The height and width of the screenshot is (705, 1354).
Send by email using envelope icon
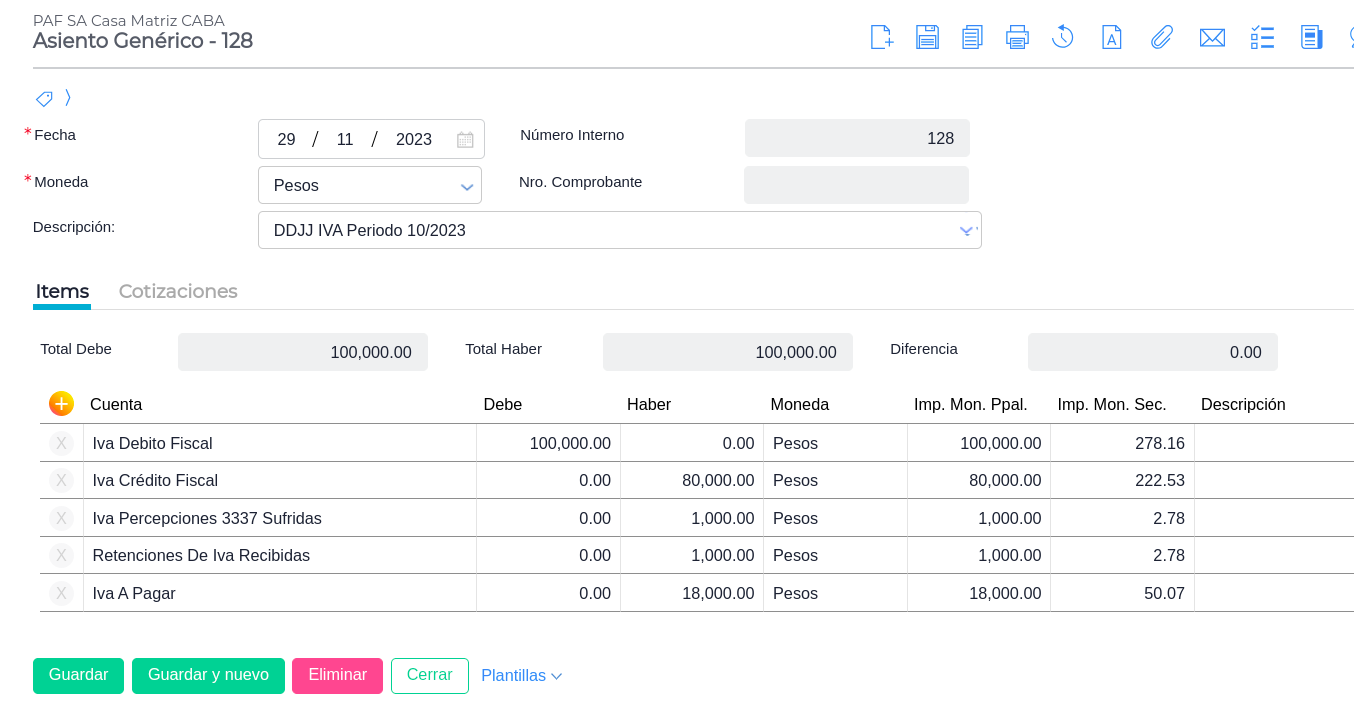(1212, 38)
